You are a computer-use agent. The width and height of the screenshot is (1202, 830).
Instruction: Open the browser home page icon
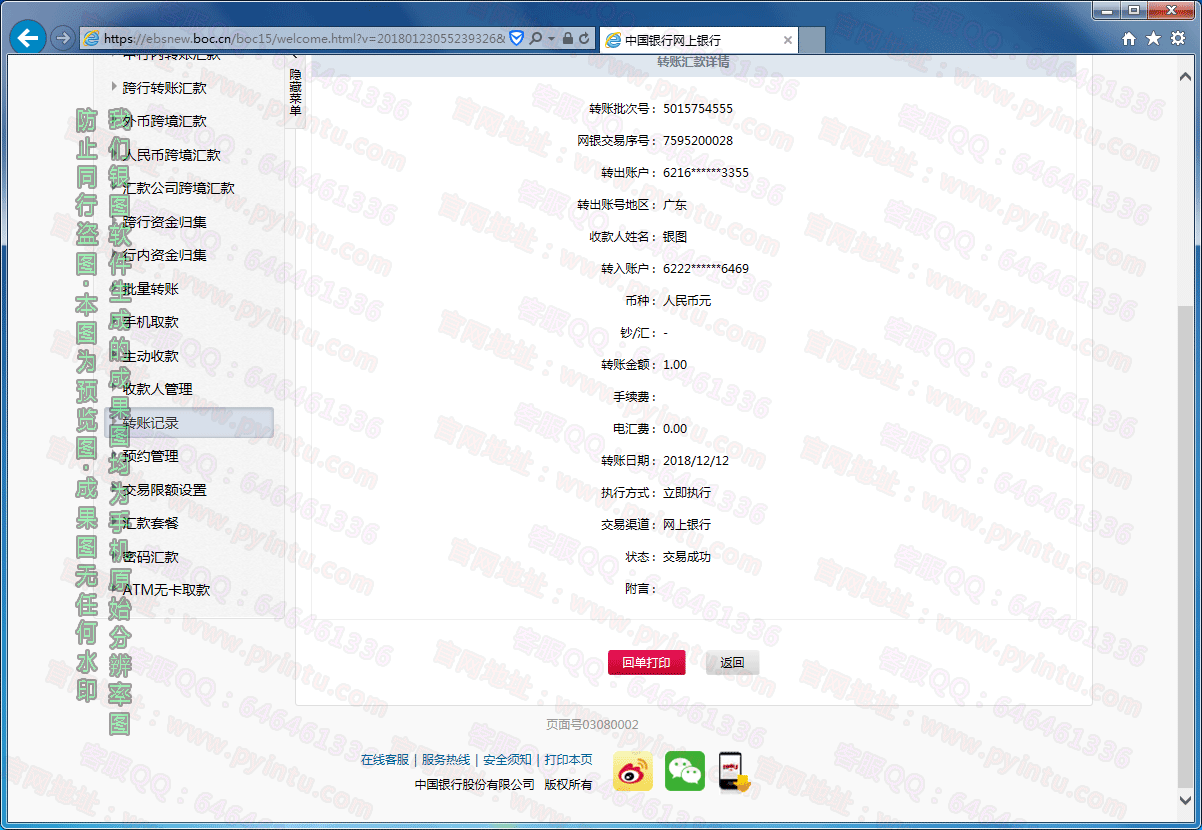tap(1129, 39)
